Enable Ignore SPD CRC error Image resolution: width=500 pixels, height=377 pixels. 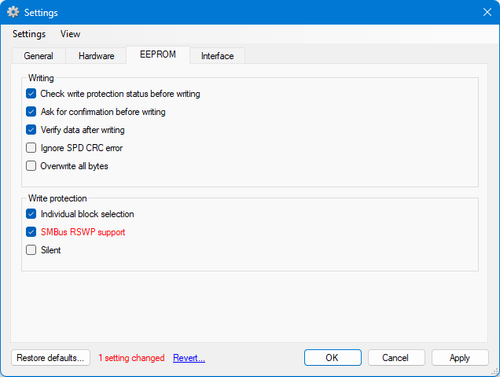tap(31, 148)
